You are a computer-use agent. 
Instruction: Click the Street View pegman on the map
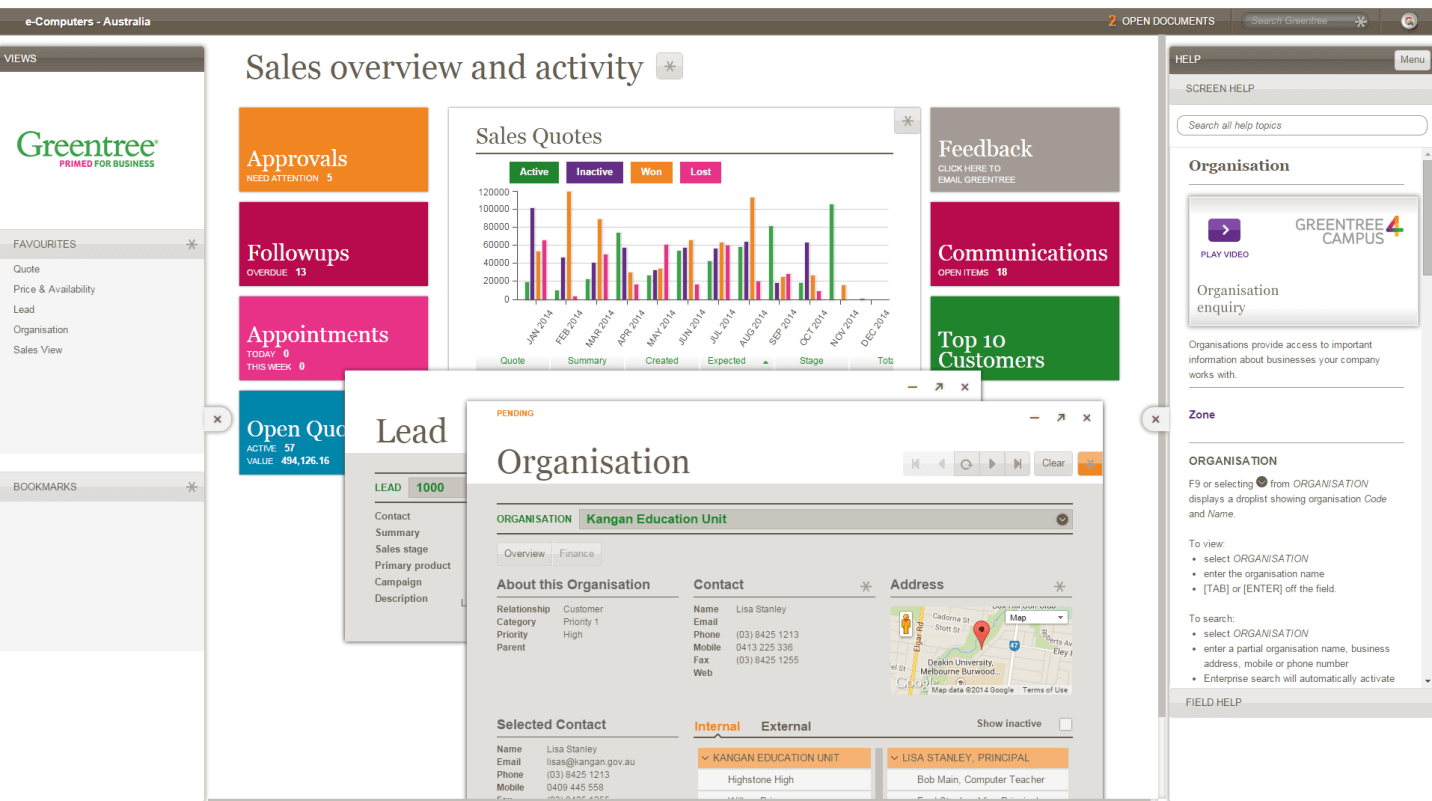(907, 624)
